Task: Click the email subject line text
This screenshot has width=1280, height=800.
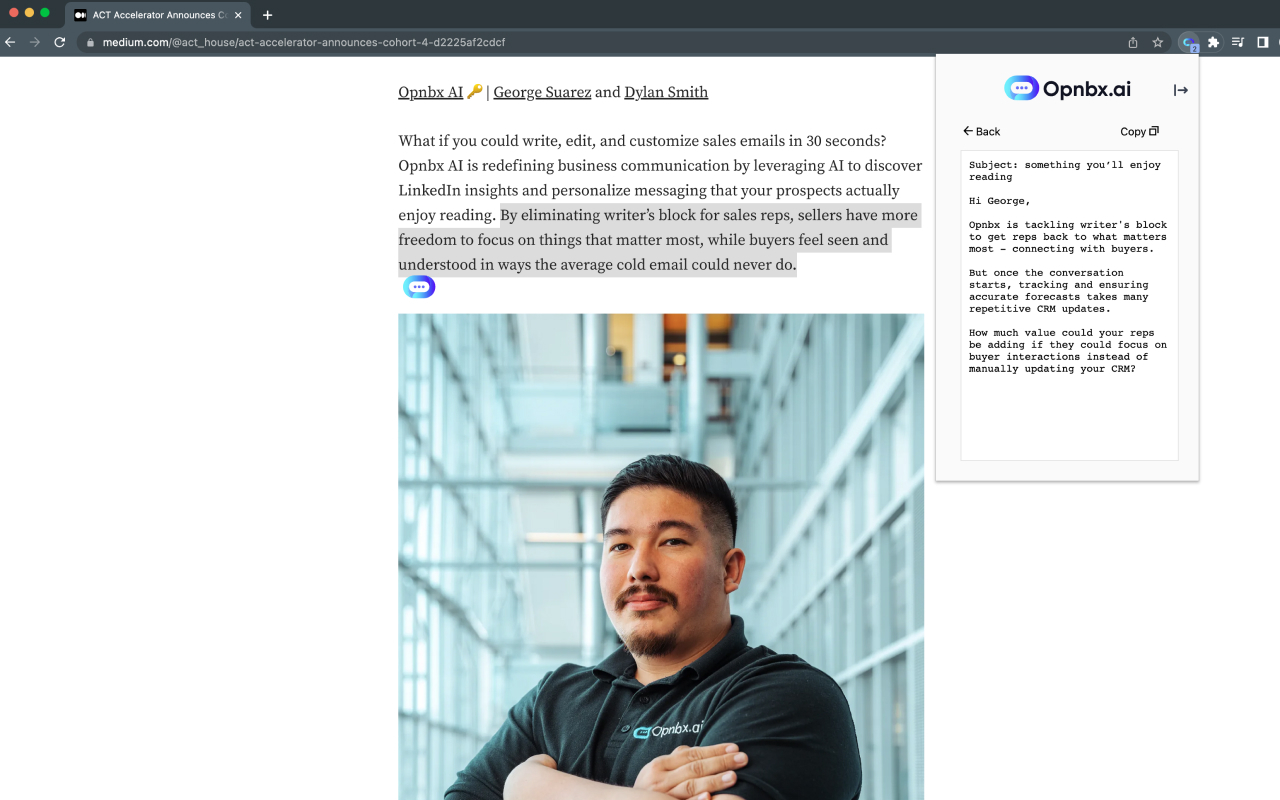Action: coord(1065,171)
